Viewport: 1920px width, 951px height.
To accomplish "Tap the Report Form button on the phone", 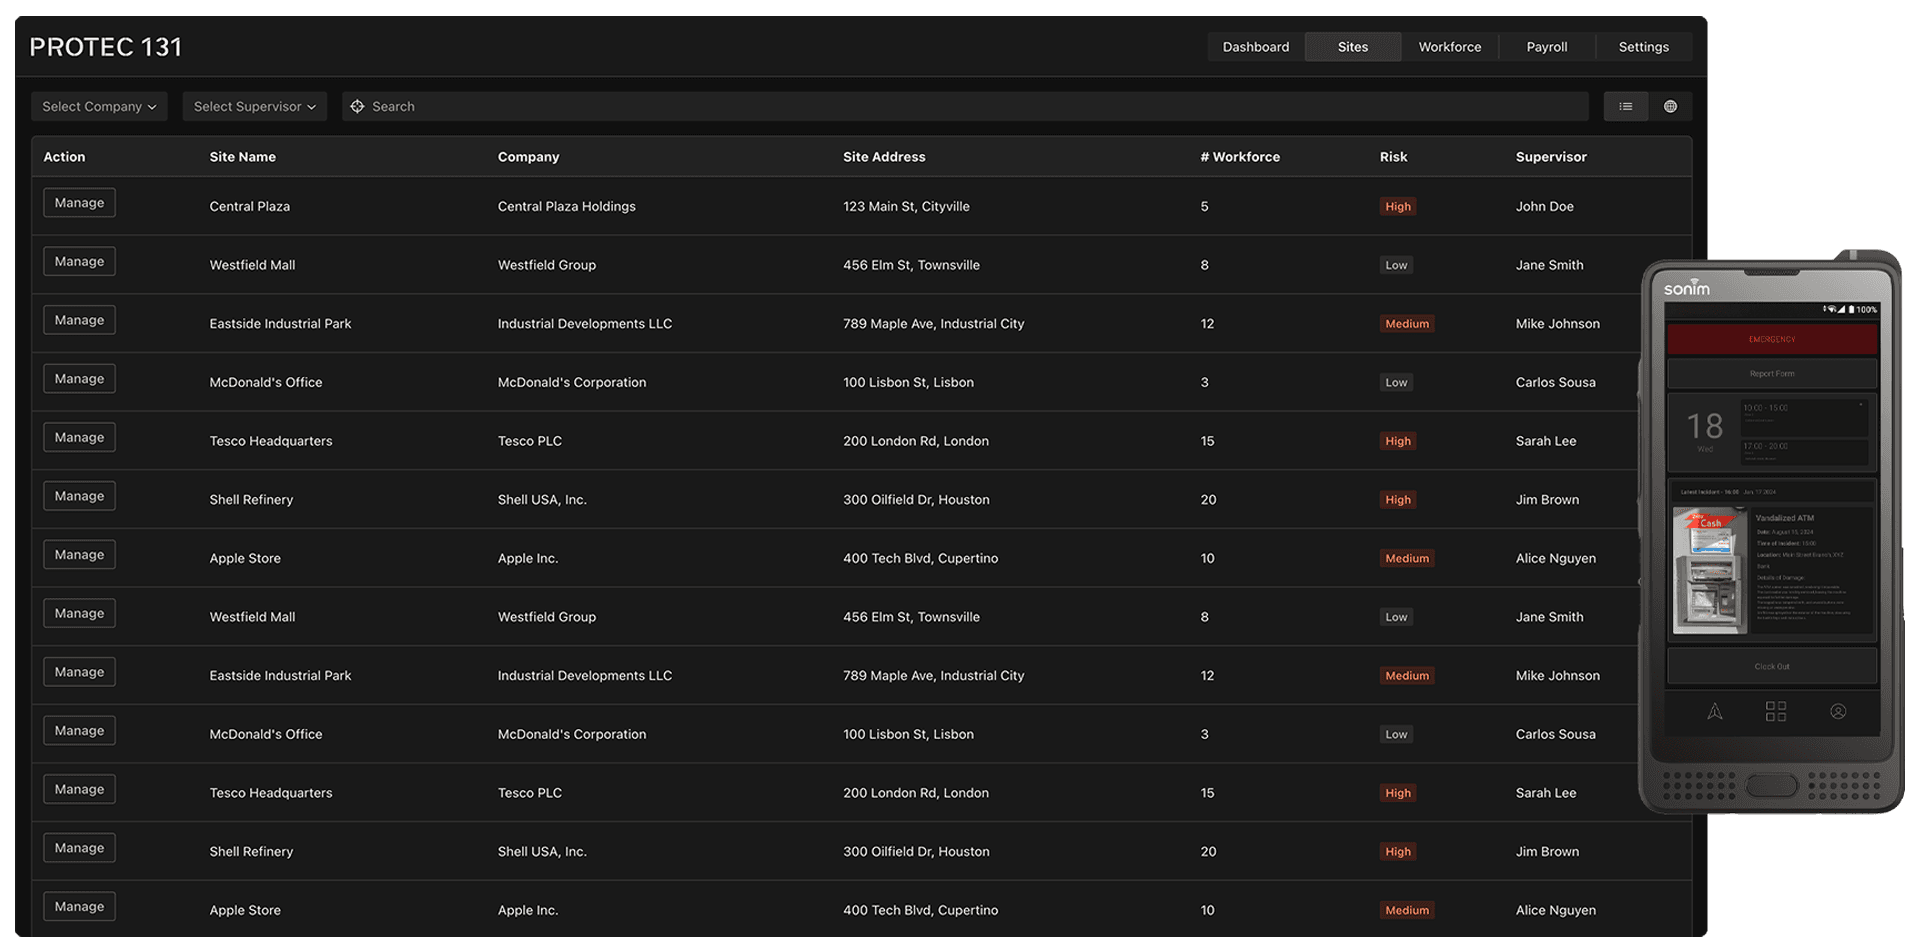I will pos(1772,374).
